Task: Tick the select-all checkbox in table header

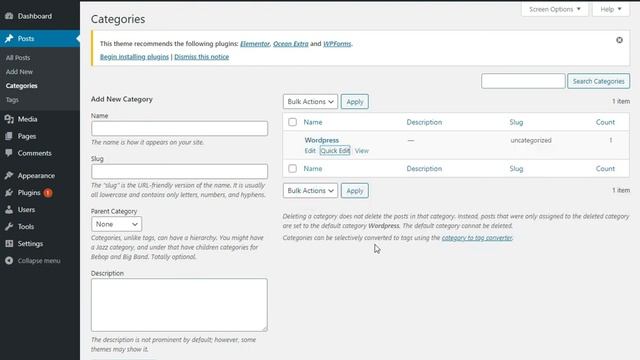Action: coord(292,122)
